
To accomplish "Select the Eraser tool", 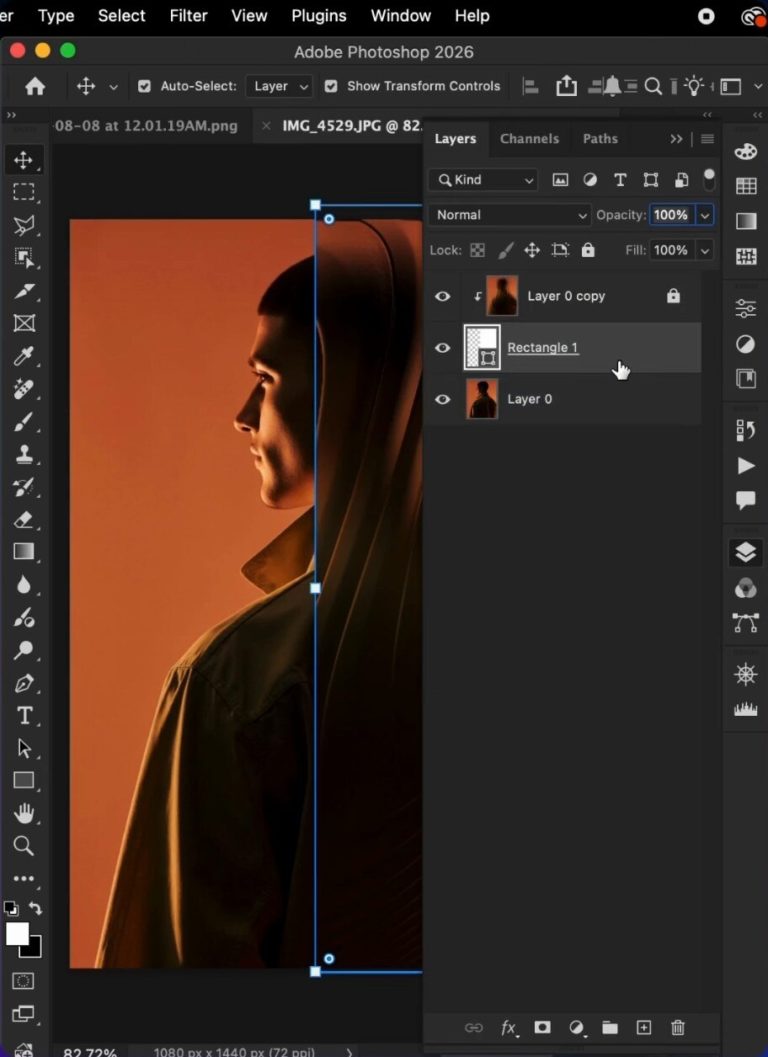I will click(x=24, y=520).
